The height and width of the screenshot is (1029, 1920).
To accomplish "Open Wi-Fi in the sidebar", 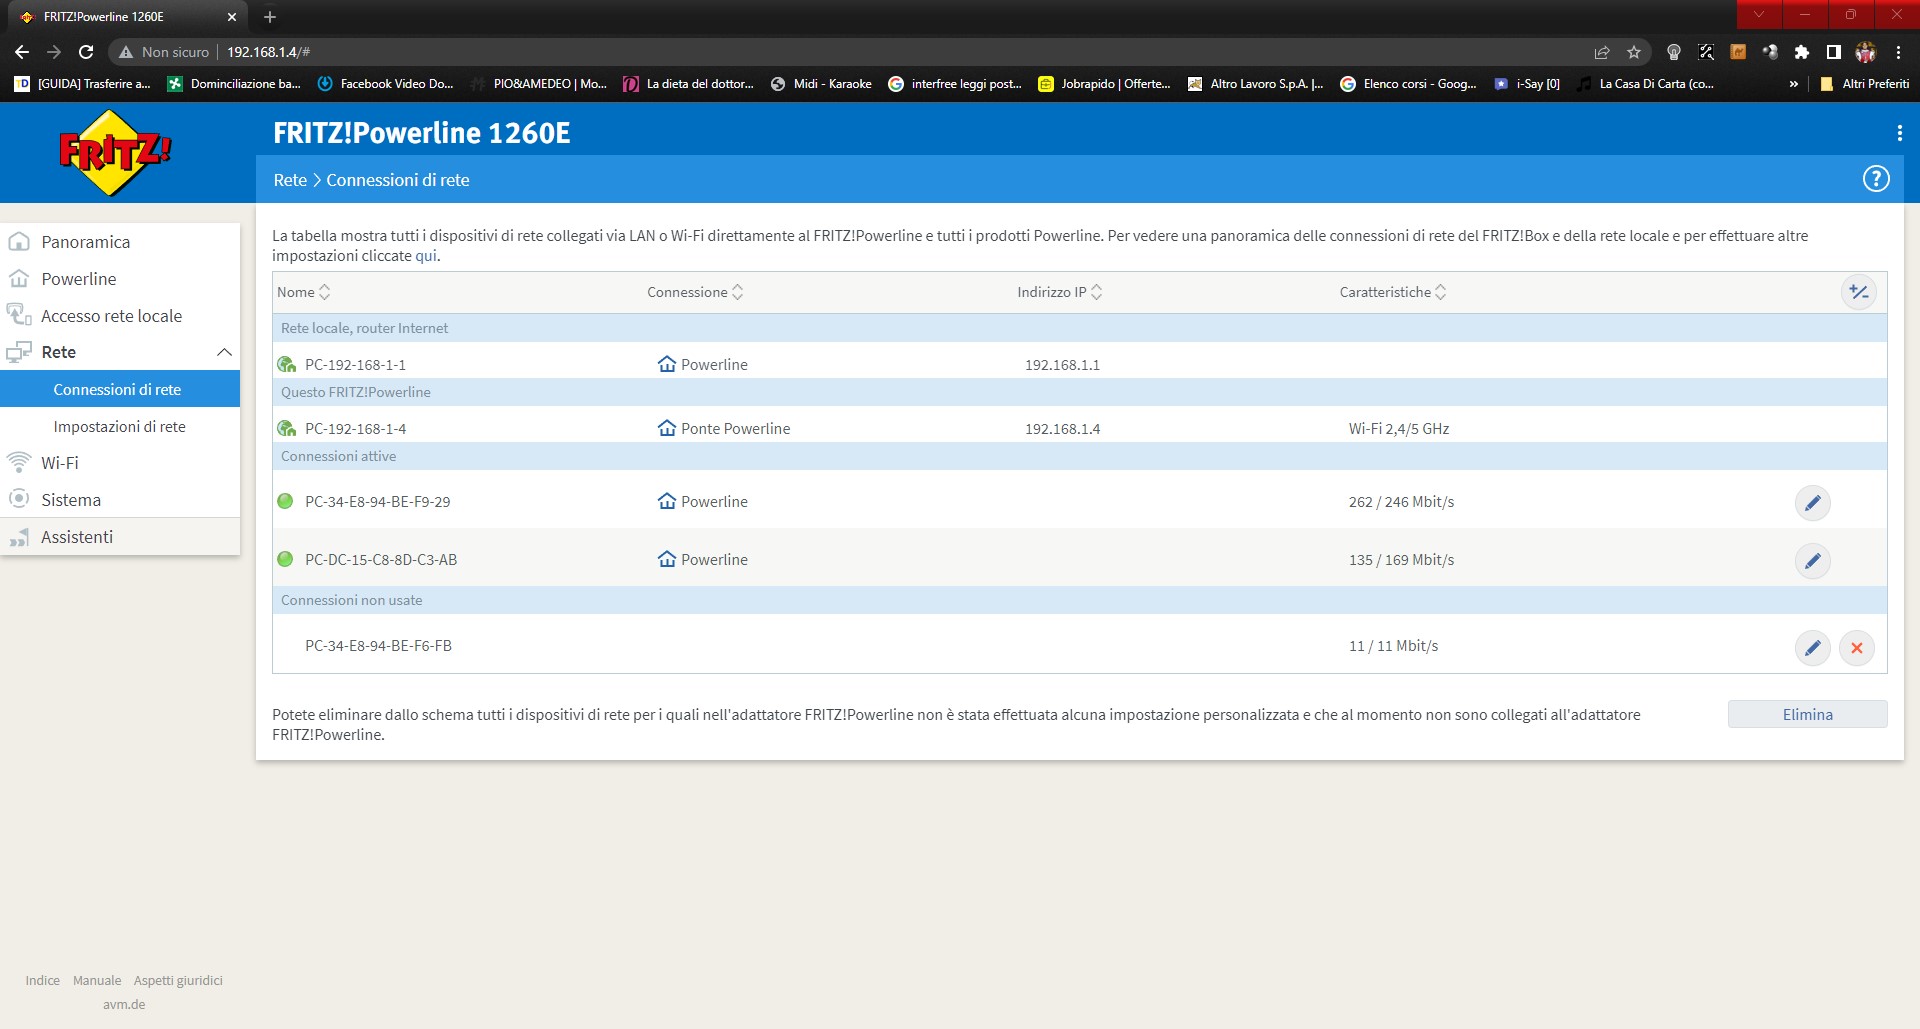I will (120, 463).
